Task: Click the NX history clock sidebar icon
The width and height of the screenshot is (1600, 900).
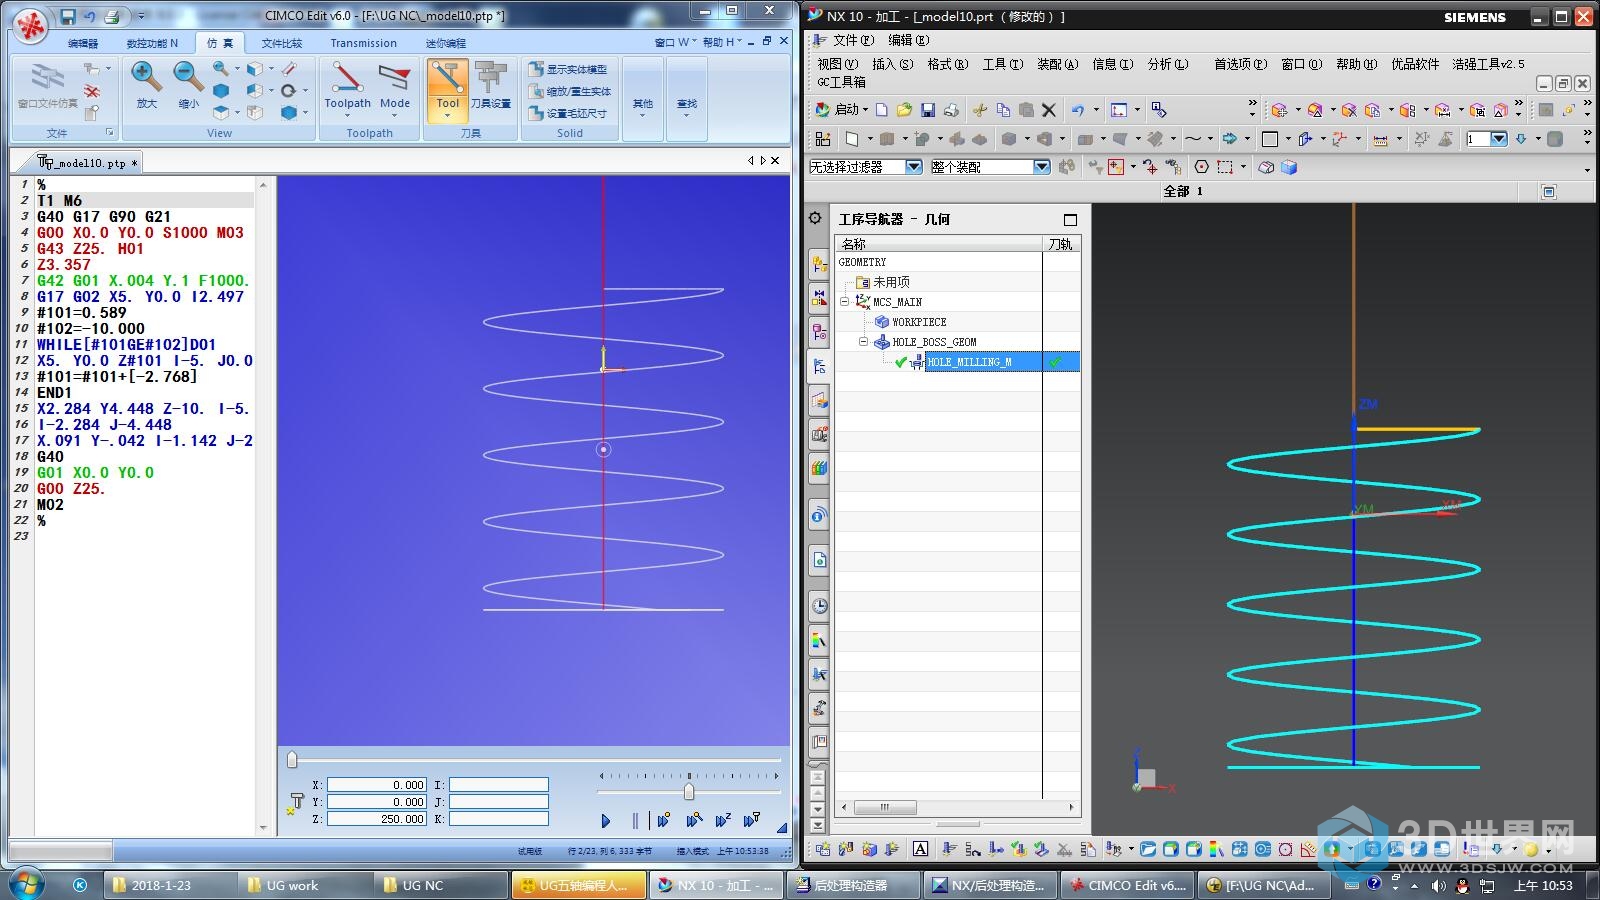Action: 819,605
